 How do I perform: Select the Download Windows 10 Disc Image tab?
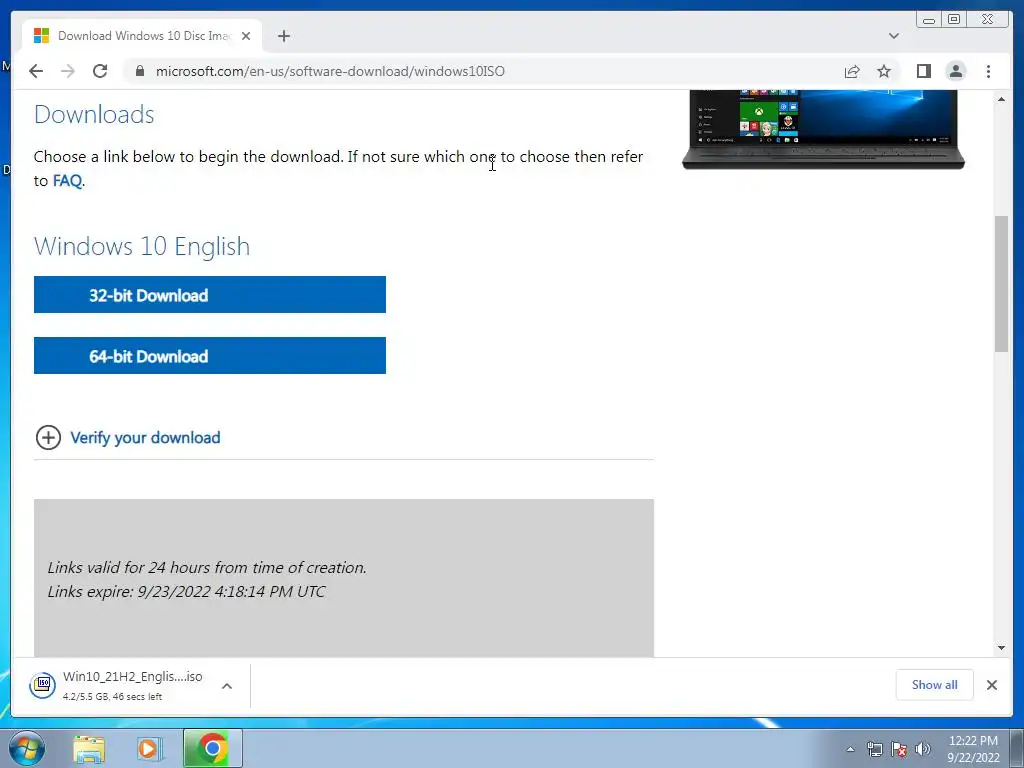click(x=142, y=36)
